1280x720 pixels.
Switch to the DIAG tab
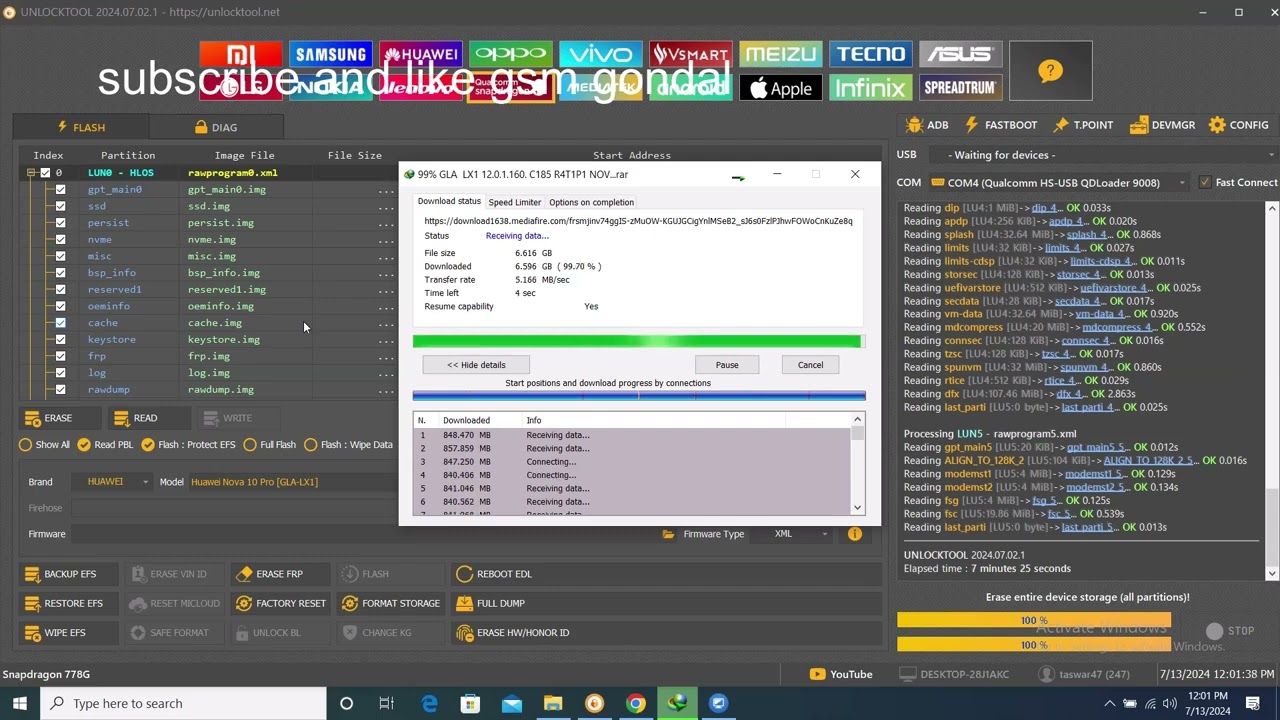pos(216,127)
